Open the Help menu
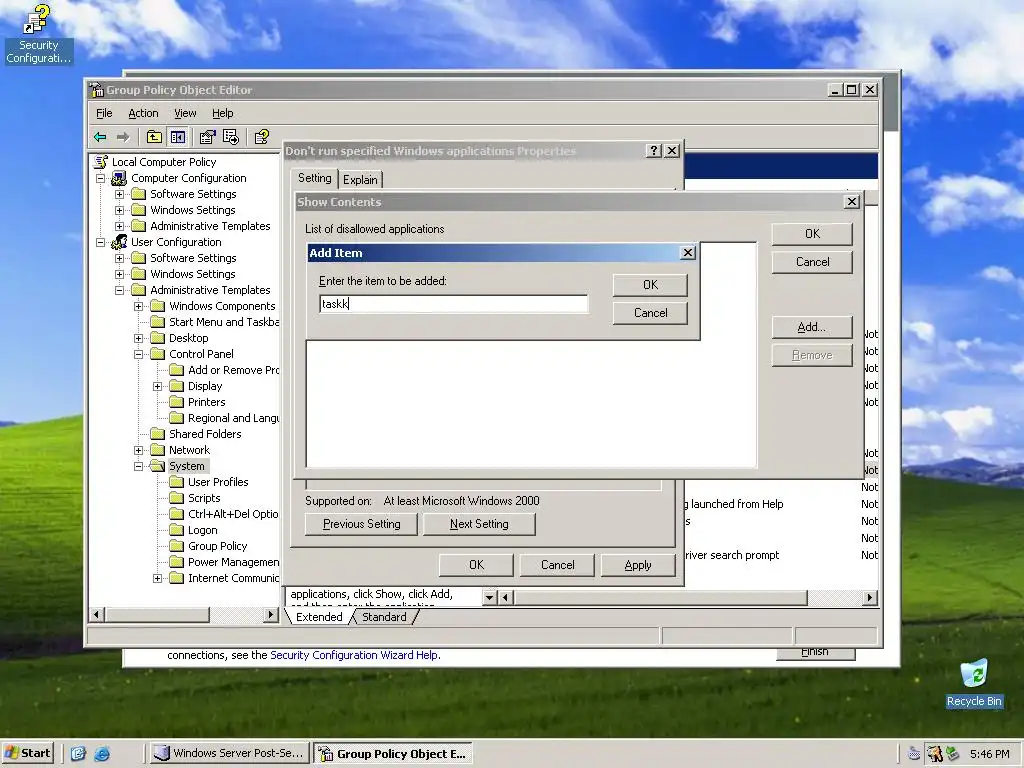The width and height of the screenshot is (1024, 768). (223, 113)
